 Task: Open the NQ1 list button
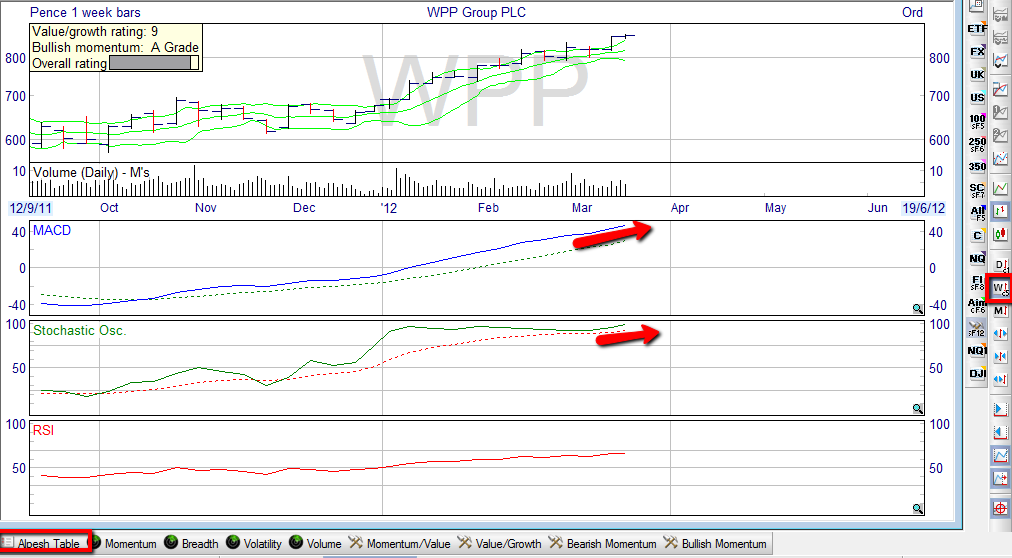[977, 351]
